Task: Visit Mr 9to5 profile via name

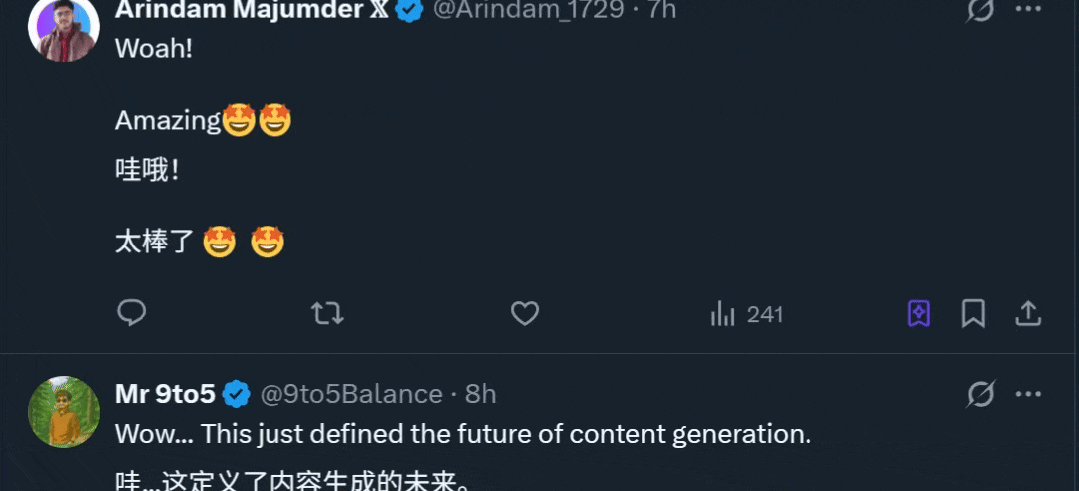Action: coord(165,393)
